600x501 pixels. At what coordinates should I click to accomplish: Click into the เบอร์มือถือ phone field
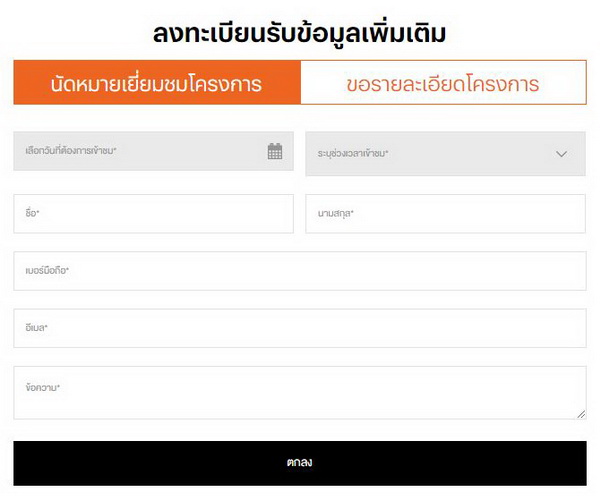click(x=300, y=271)
